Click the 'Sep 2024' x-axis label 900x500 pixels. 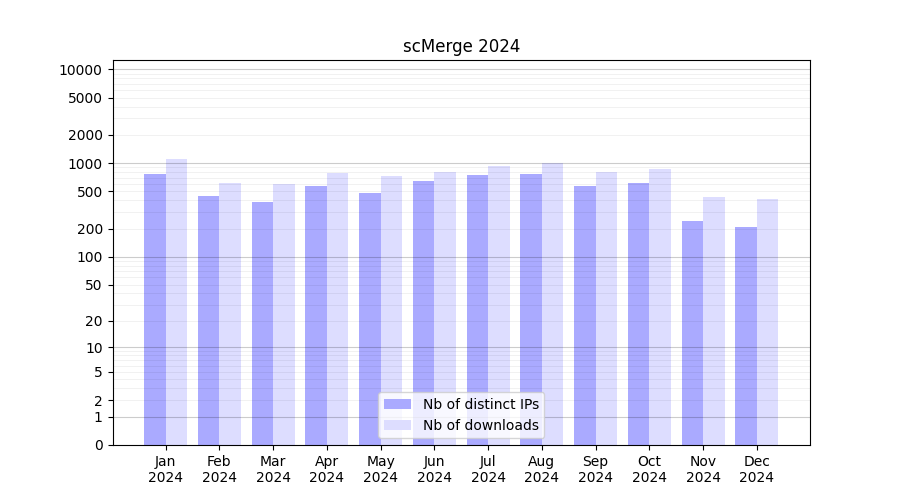click(595, 469)
